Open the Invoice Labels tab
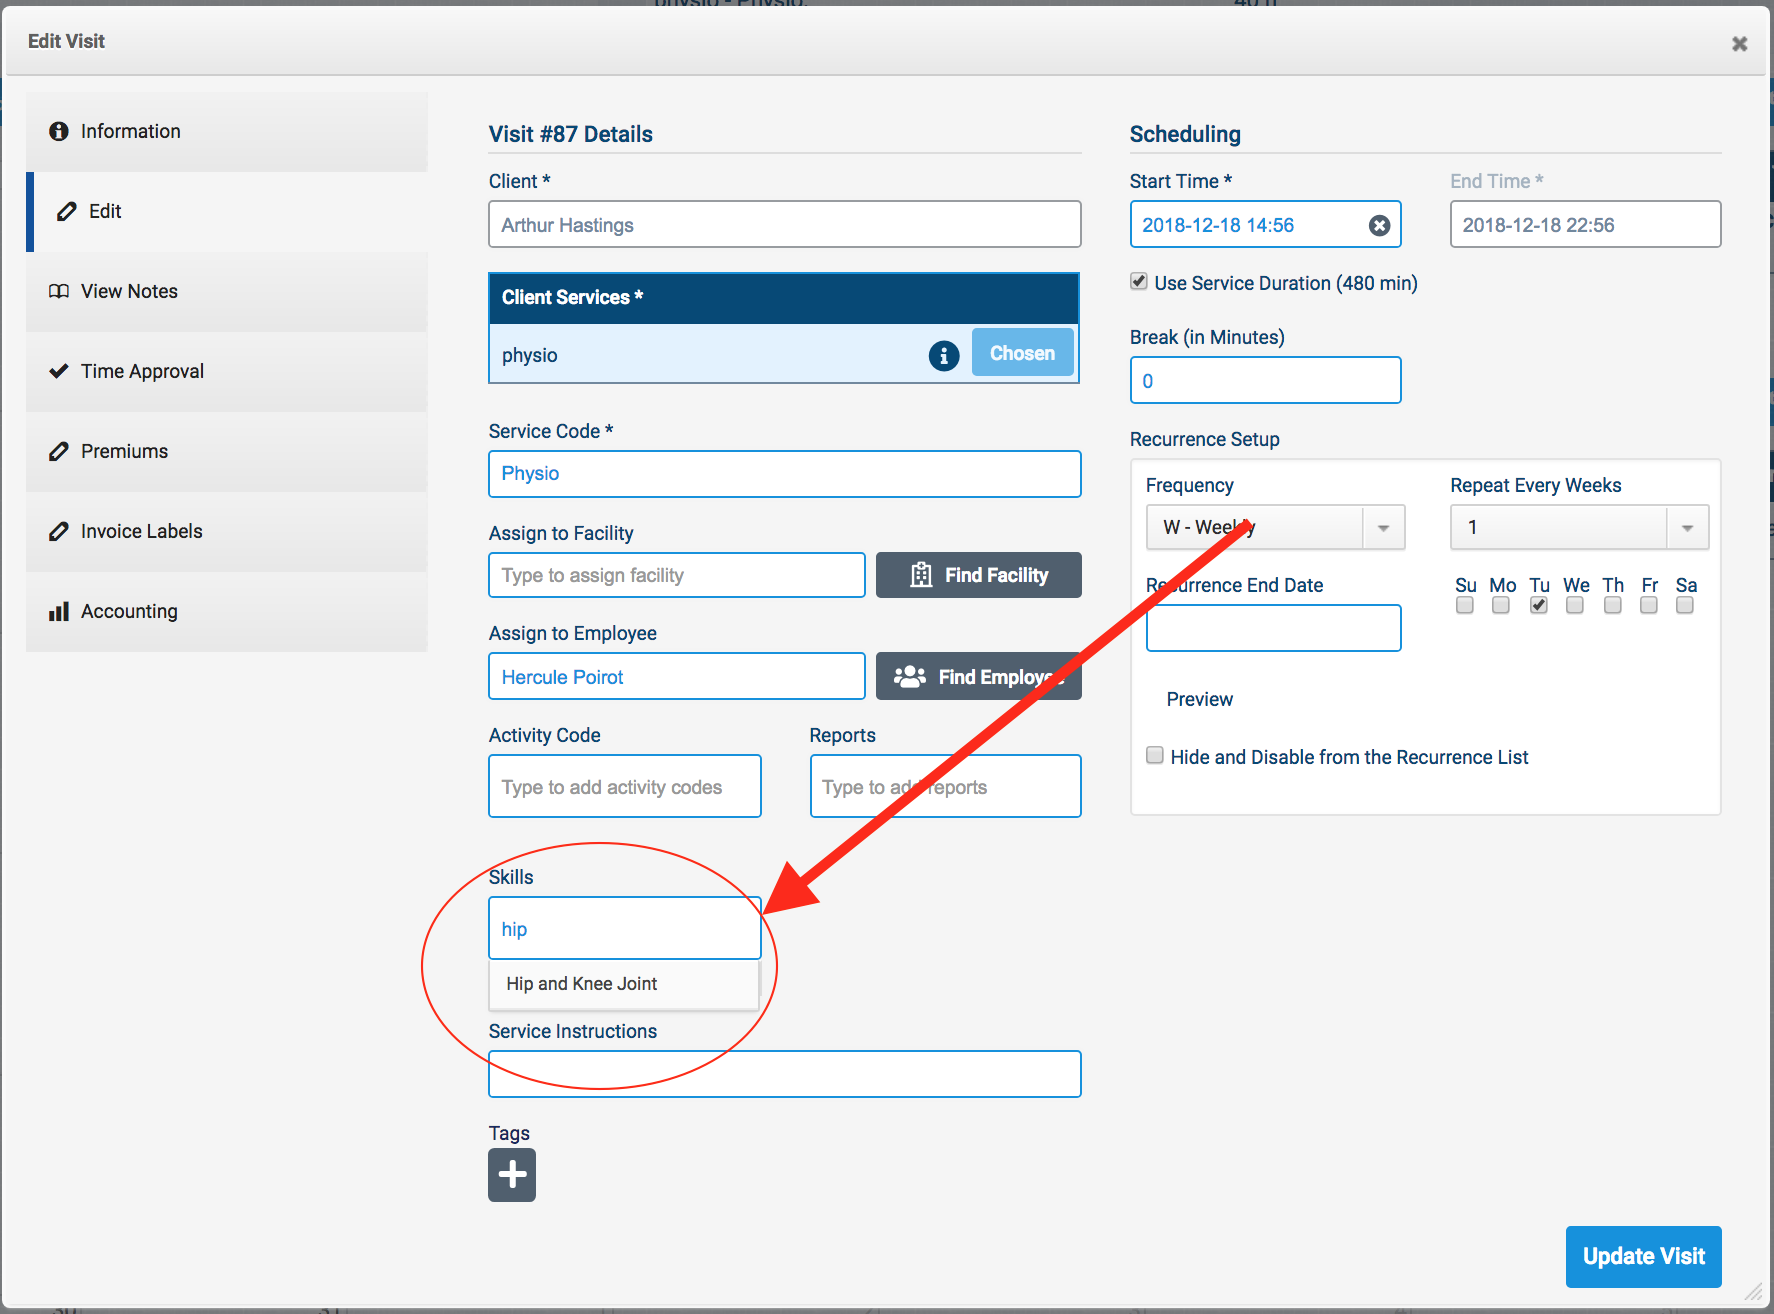 (x=141, y=531)
